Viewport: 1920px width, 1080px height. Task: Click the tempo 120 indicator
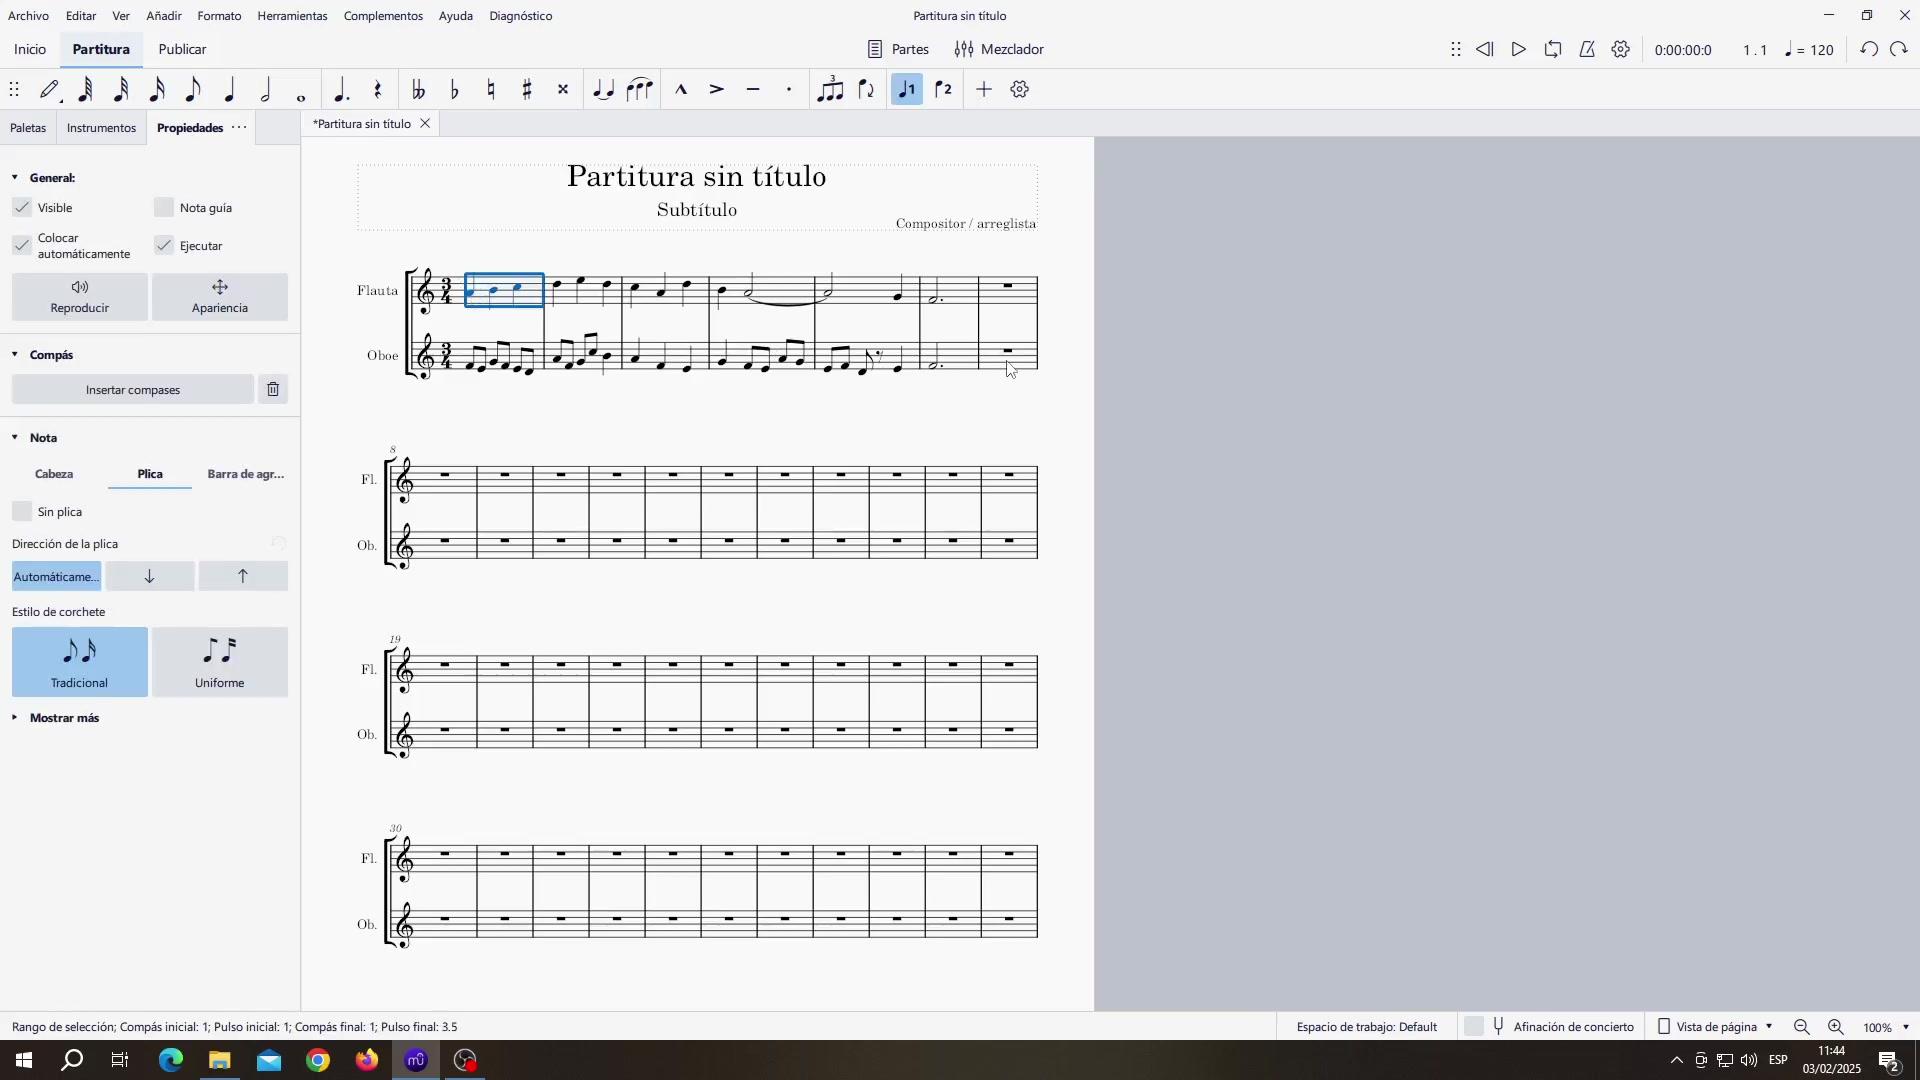pos(1810,50)
